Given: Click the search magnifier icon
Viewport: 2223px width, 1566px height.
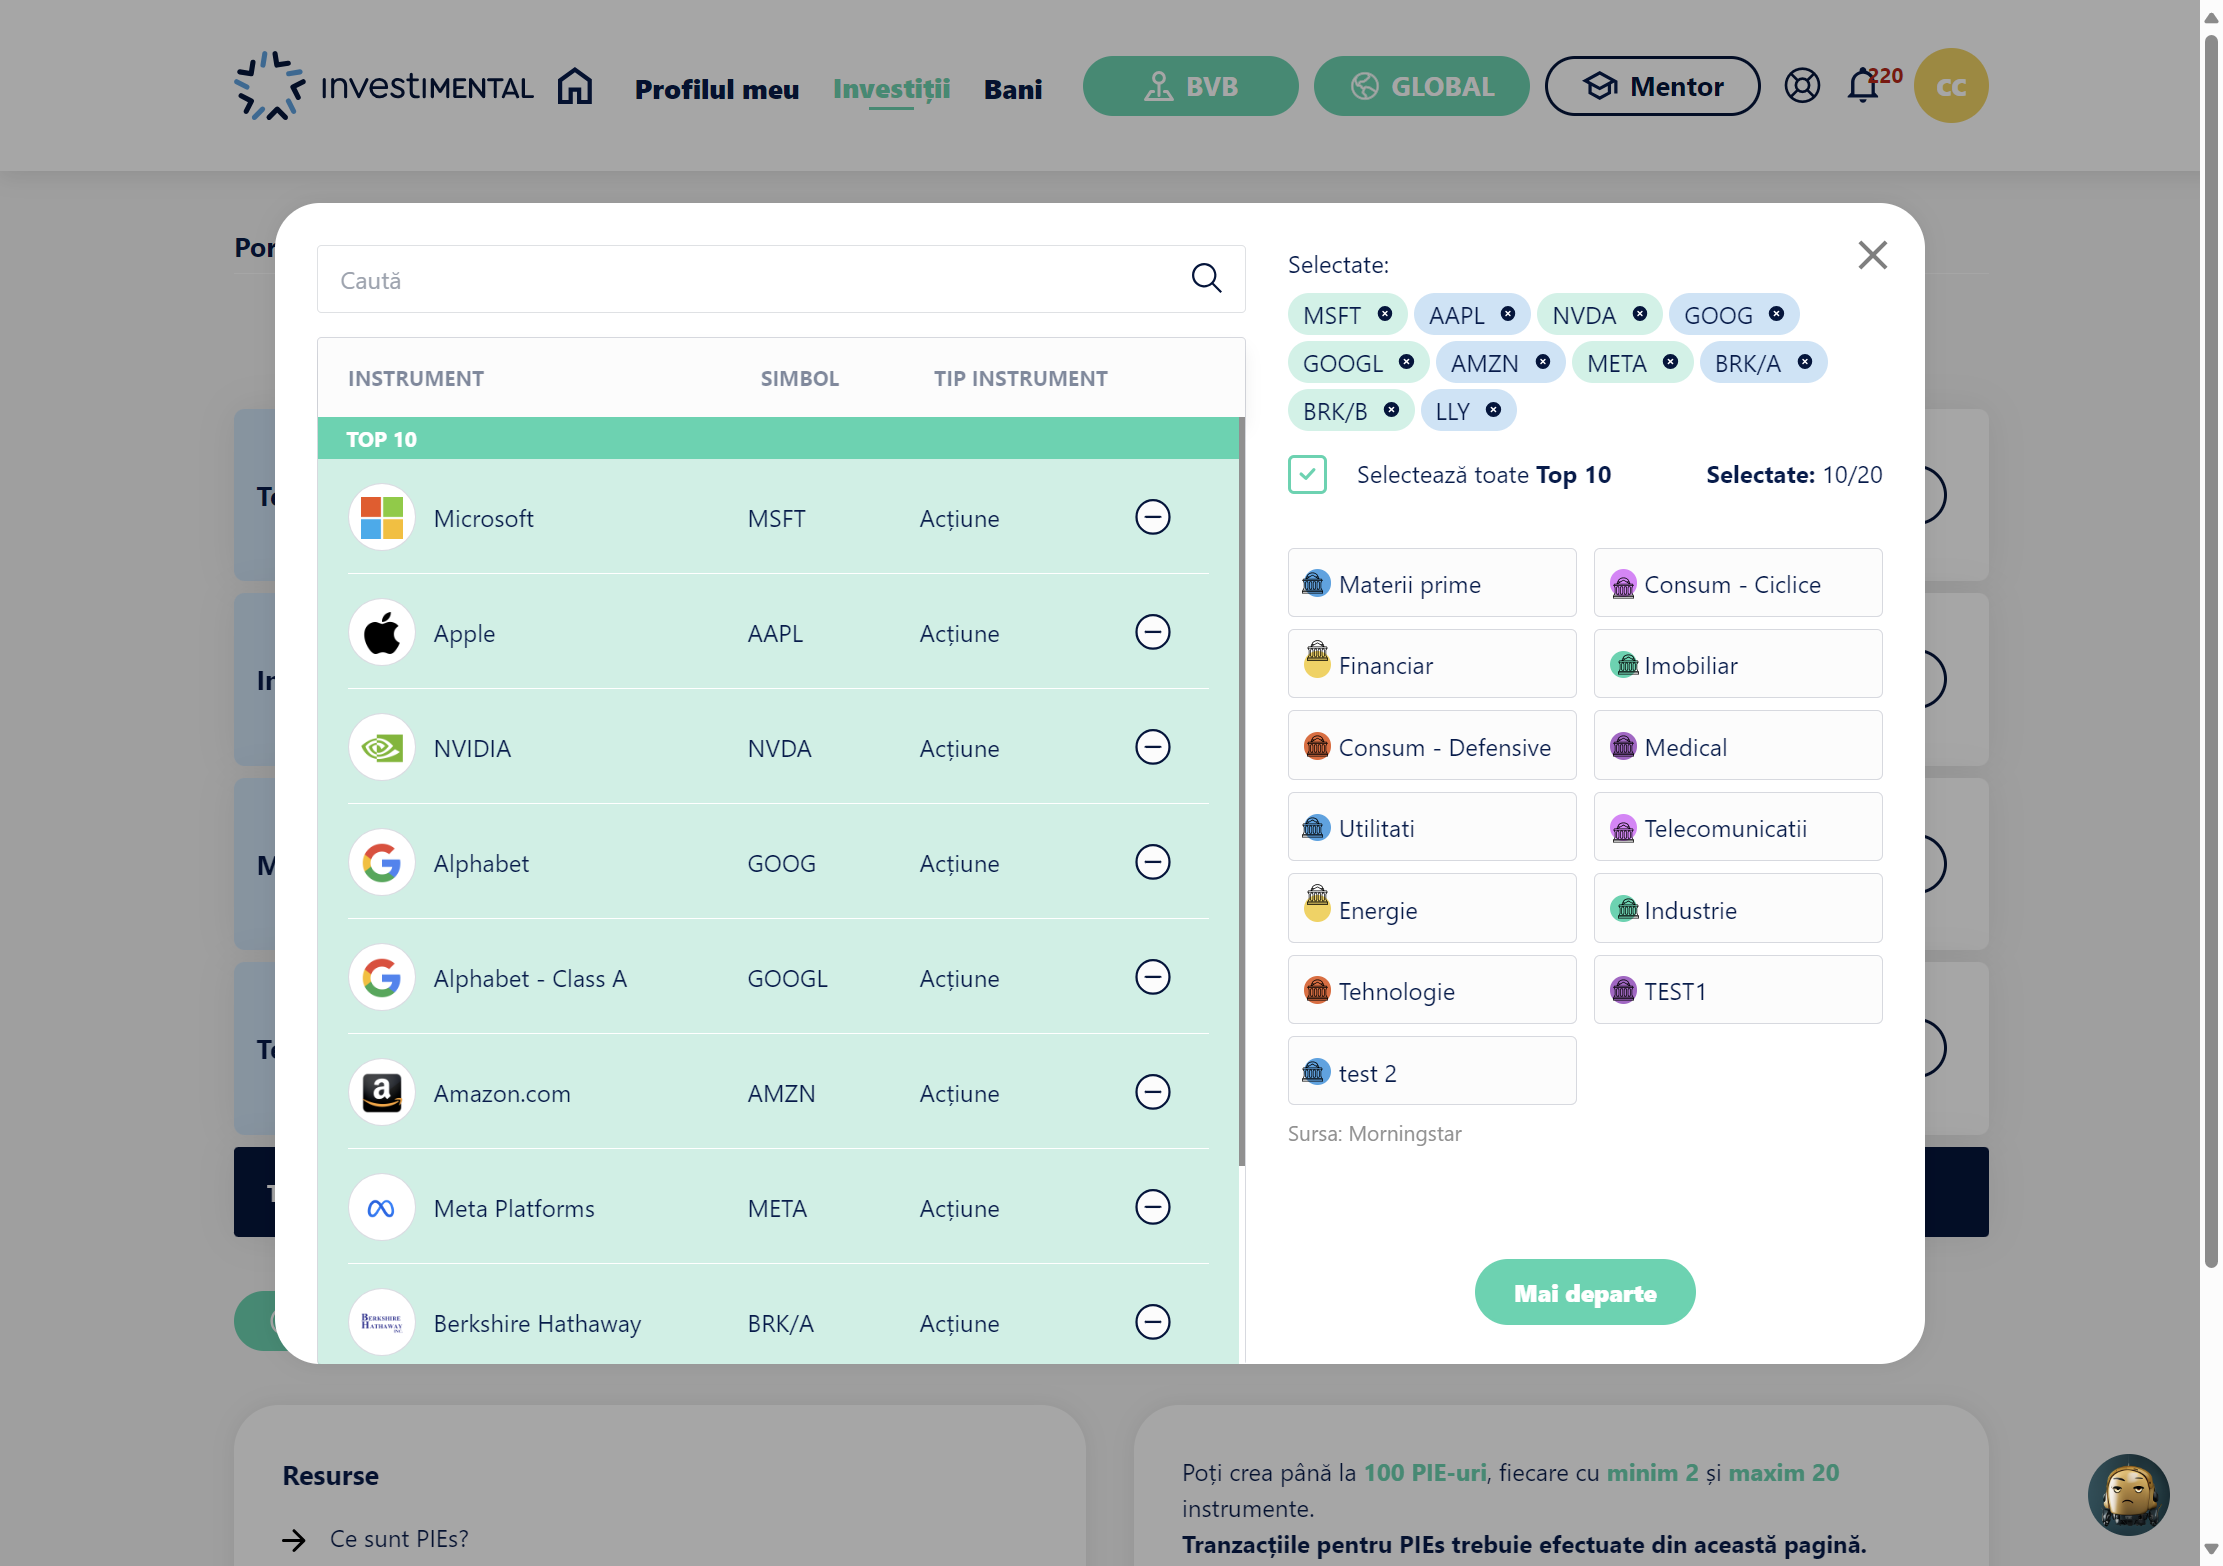Looking at the screenshot, I should (x=1206, y=278).
